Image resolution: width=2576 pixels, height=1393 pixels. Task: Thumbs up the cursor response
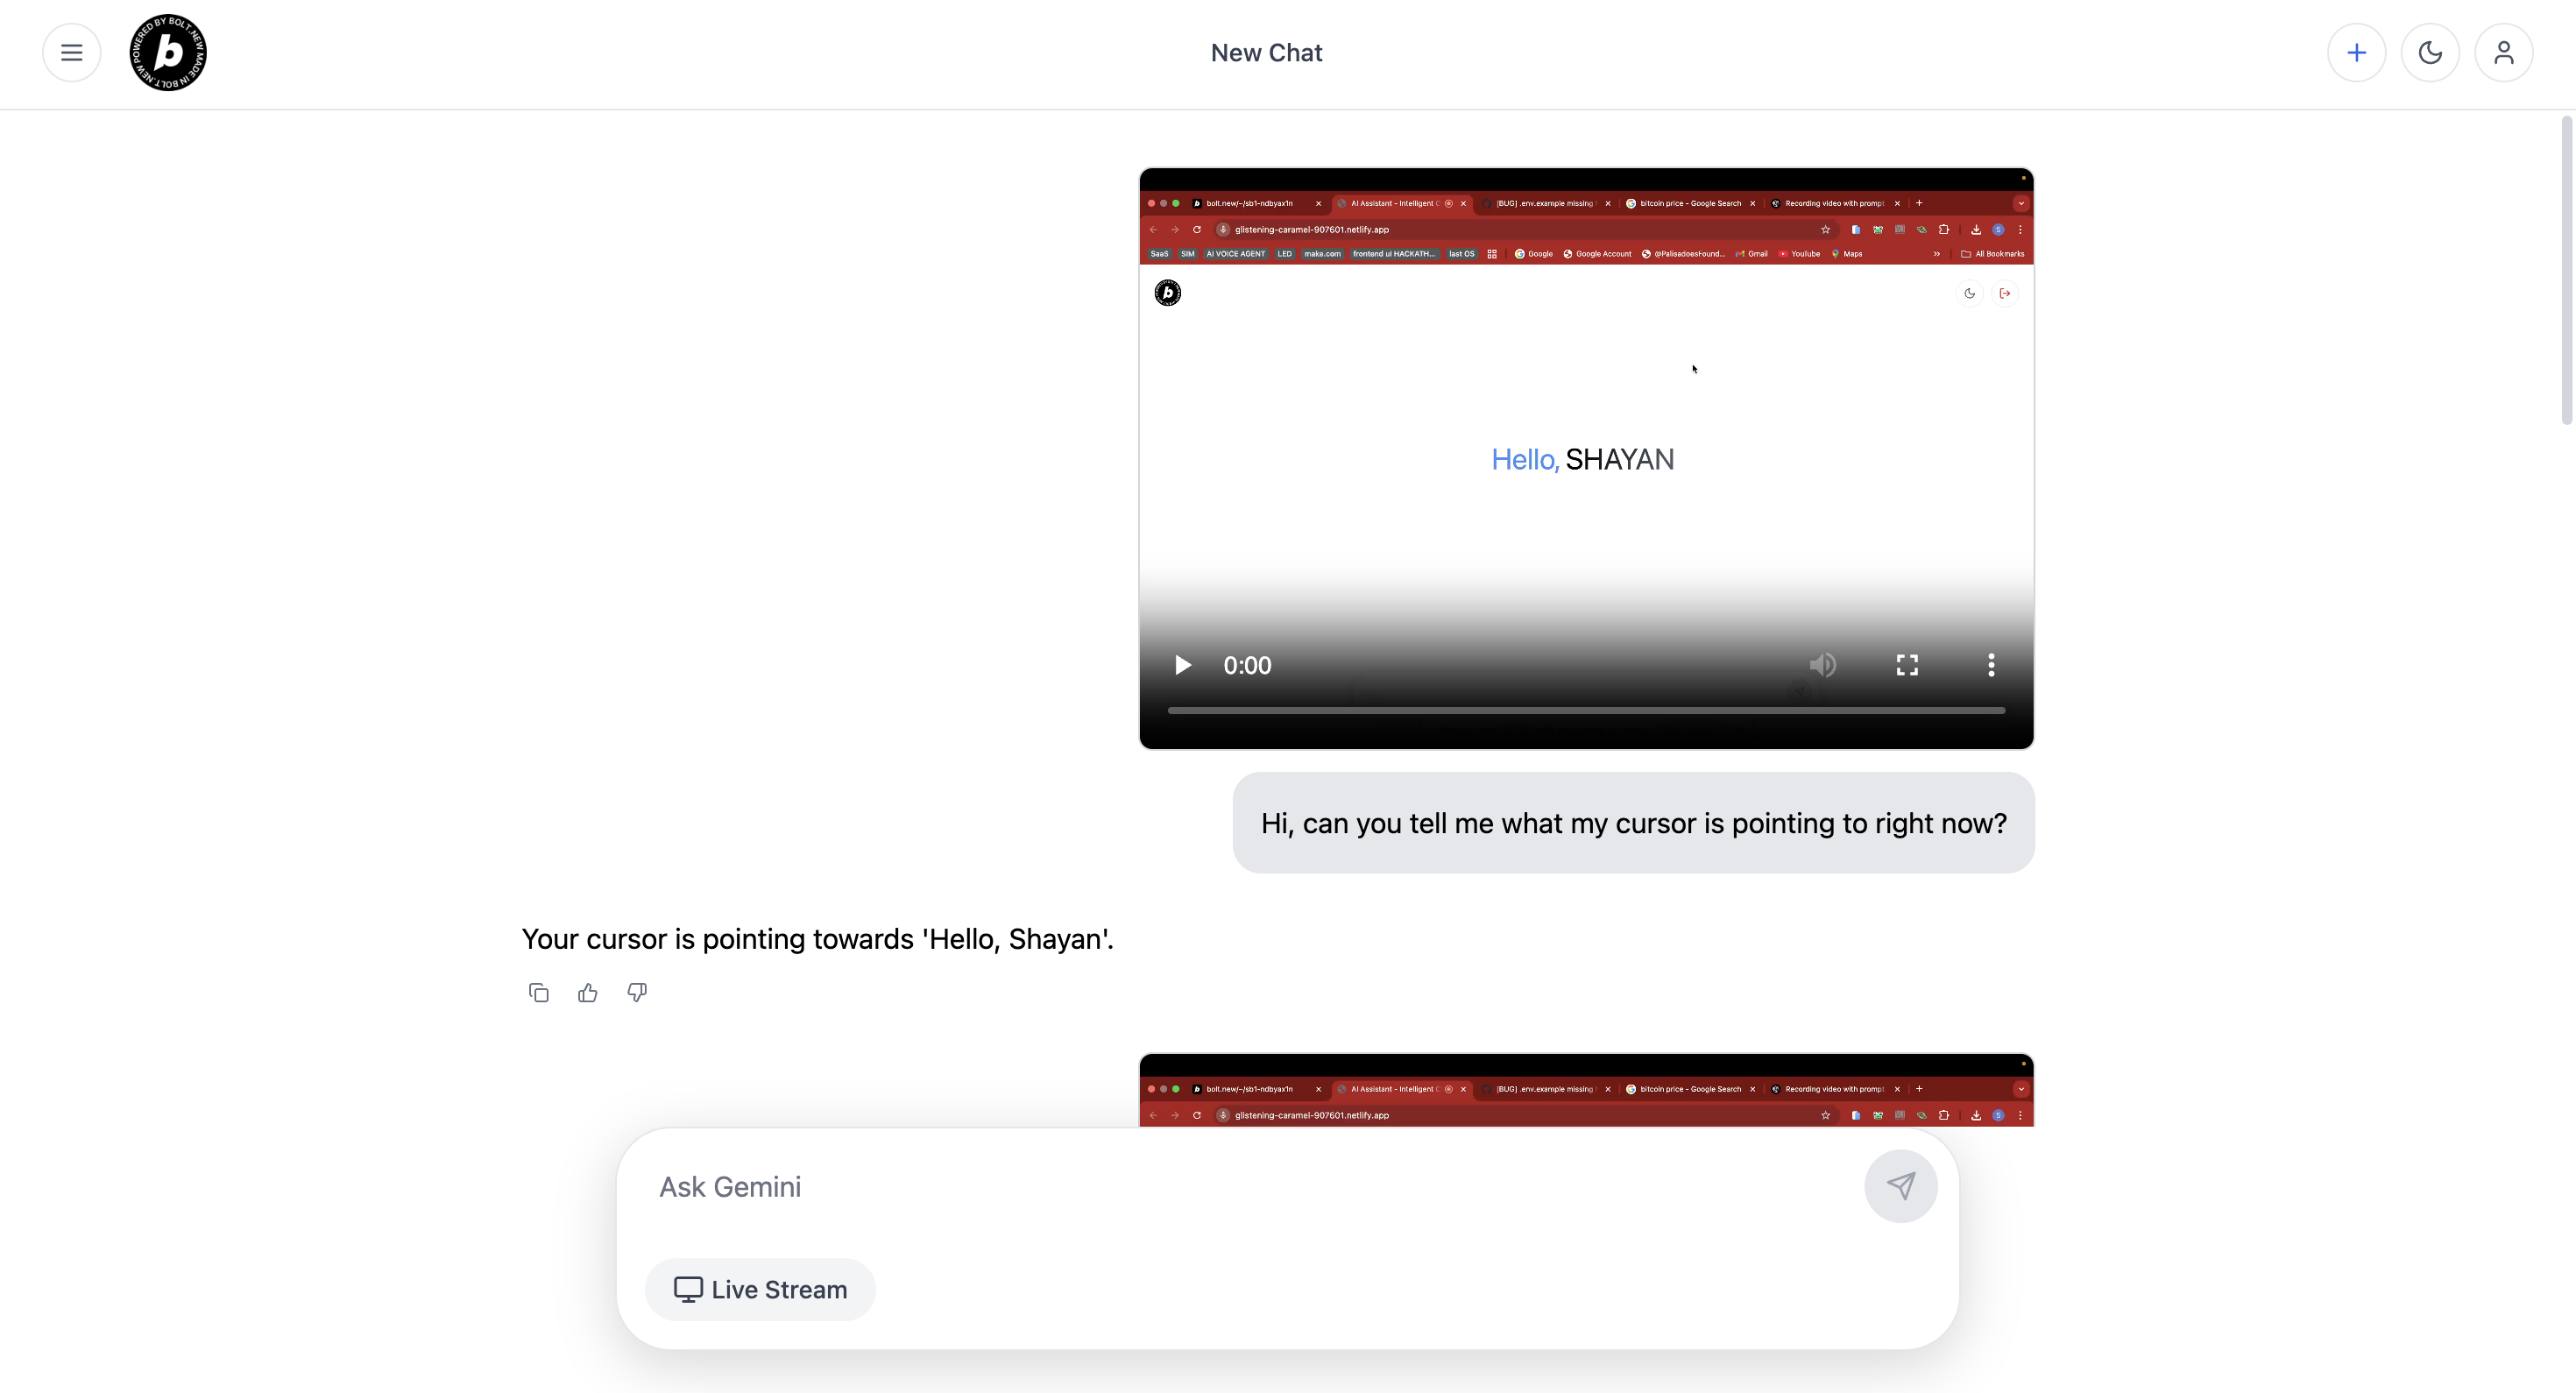tap(588, 993)
